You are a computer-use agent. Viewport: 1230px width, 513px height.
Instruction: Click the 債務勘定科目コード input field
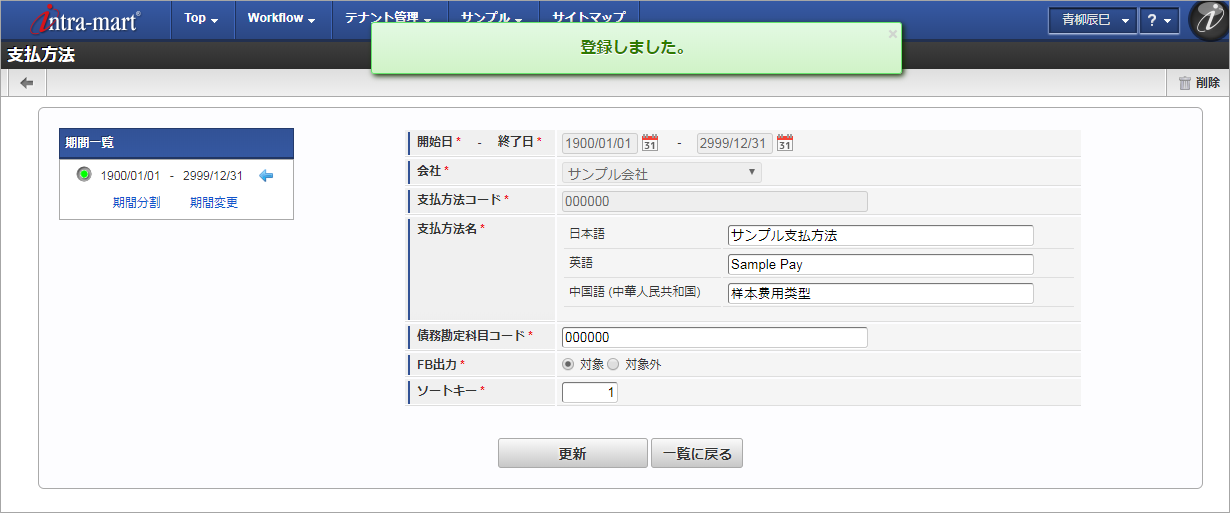[x=715, y=337]
